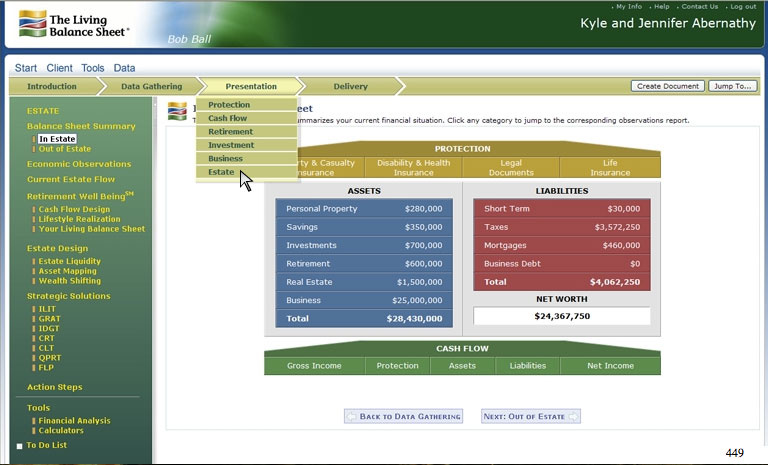
Task: Go to the Delivery step tab
Action: click(350, 86)
